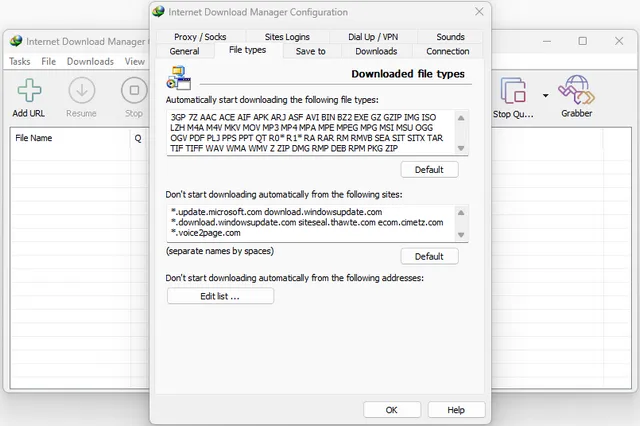
Task: Switch to the Sites Logins tab
Action: 287,37
